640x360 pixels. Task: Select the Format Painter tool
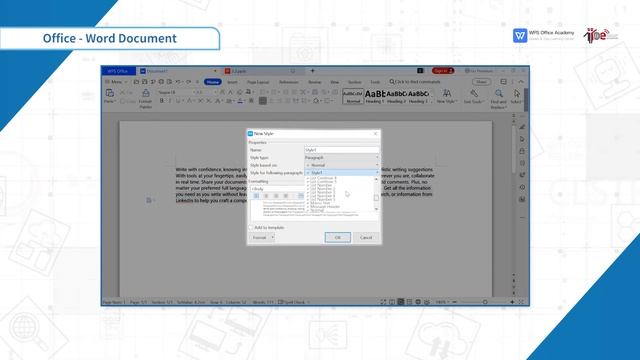coord(145,99)
